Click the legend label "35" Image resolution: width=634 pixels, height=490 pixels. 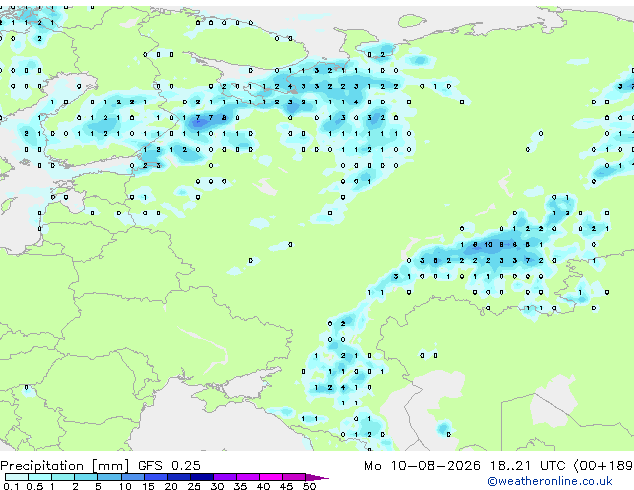pos(240,486)
